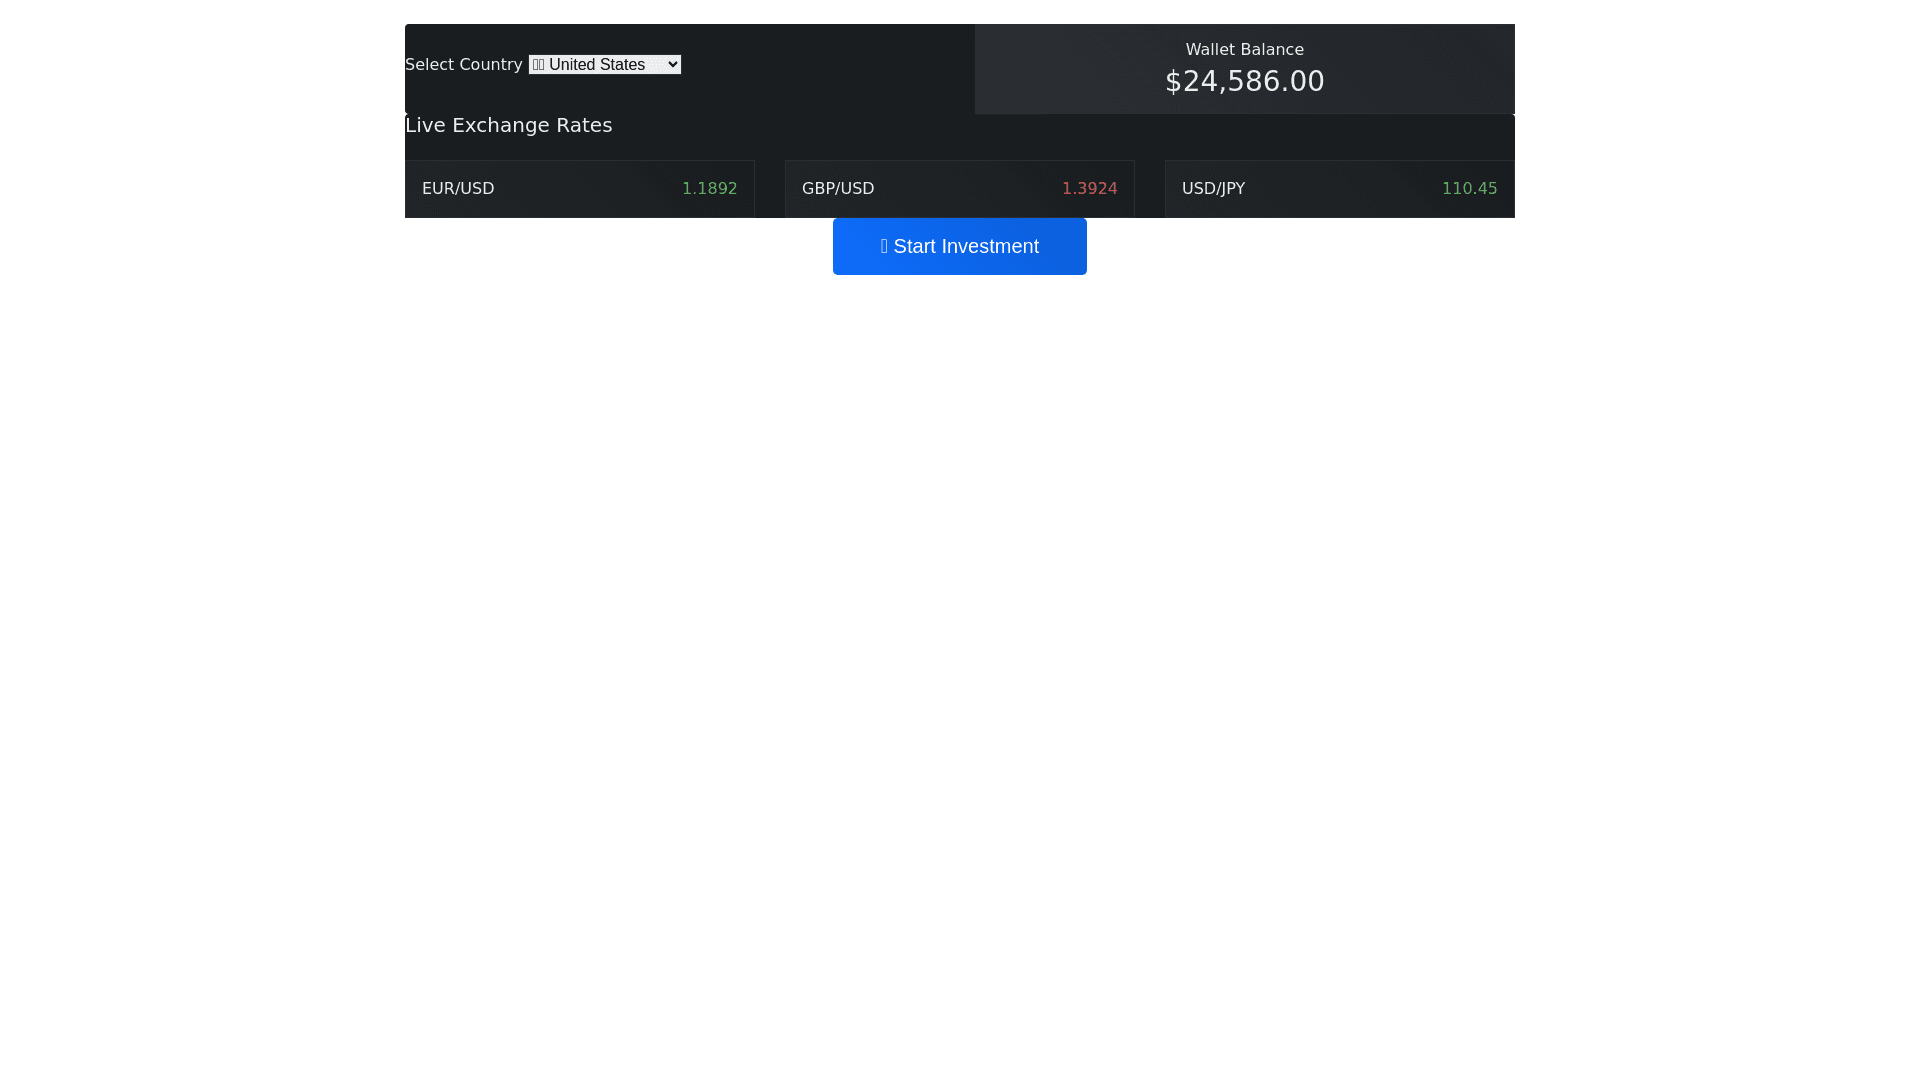Image resolution: width=1920 pixels, height=1080 pixels.
Task: Click the flag icon before United States
Action: [x=538, y=64]
